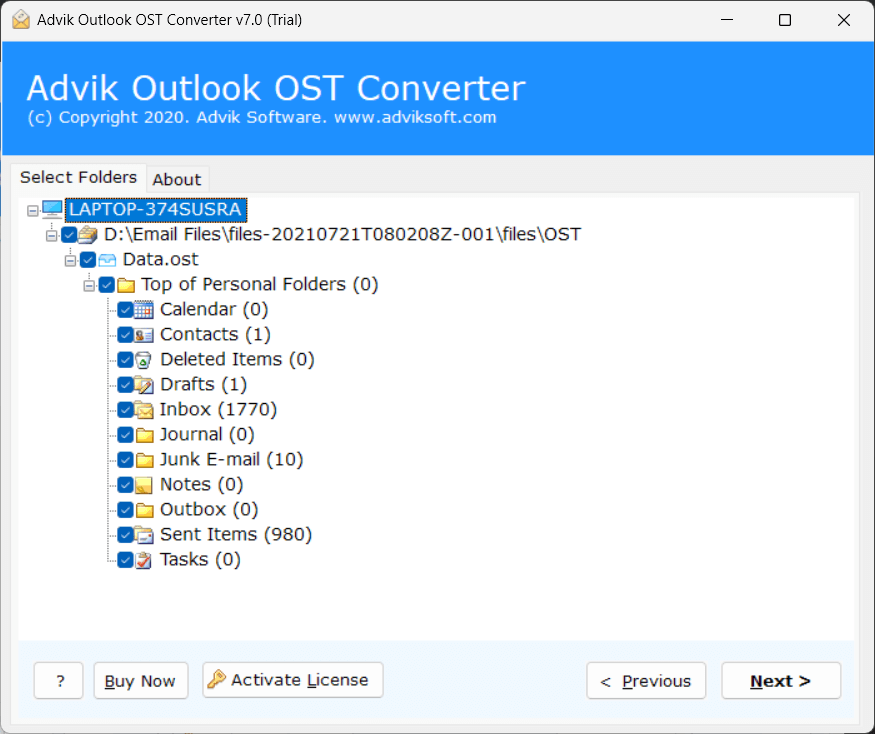Screen dimensions: 875x734
Task: Click the Advik app icon in title bar
Action: pos(21,20)
